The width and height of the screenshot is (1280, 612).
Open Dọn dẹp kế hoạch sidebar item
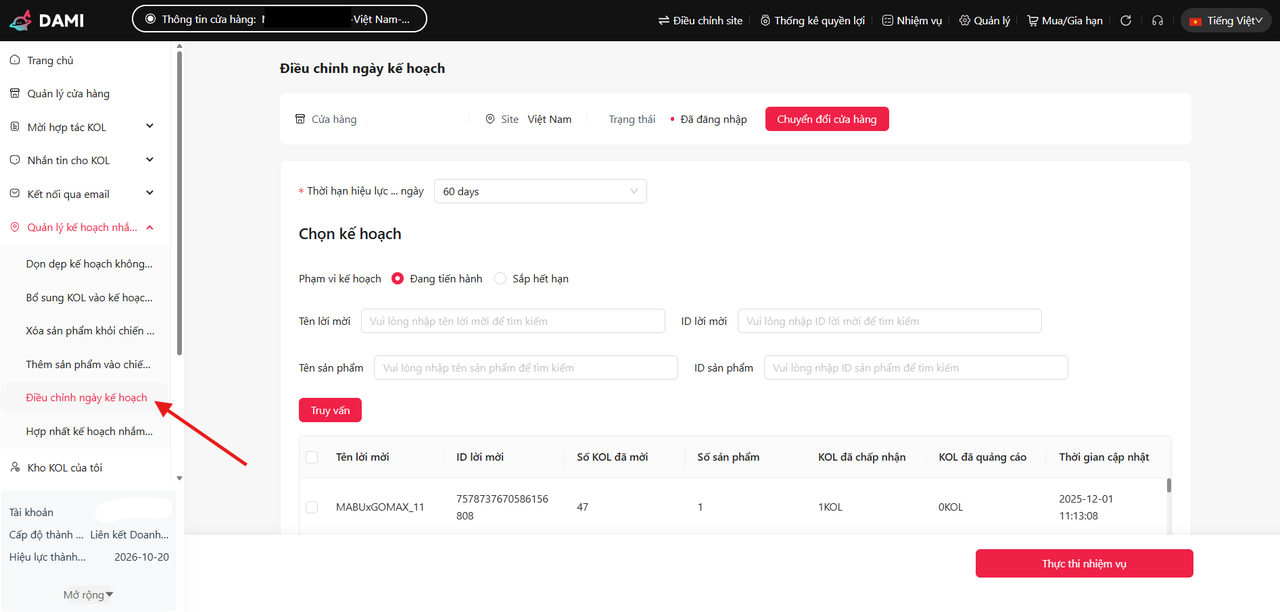tap(89, 264)
